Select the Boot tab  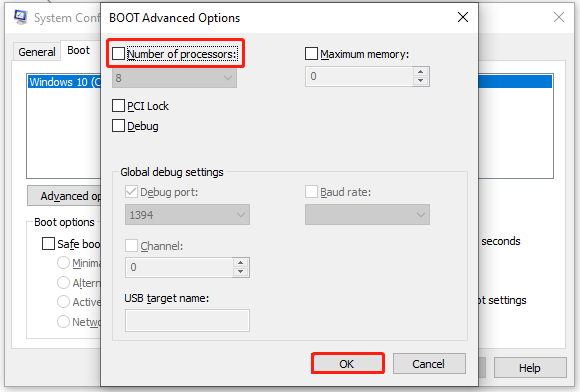78,50
